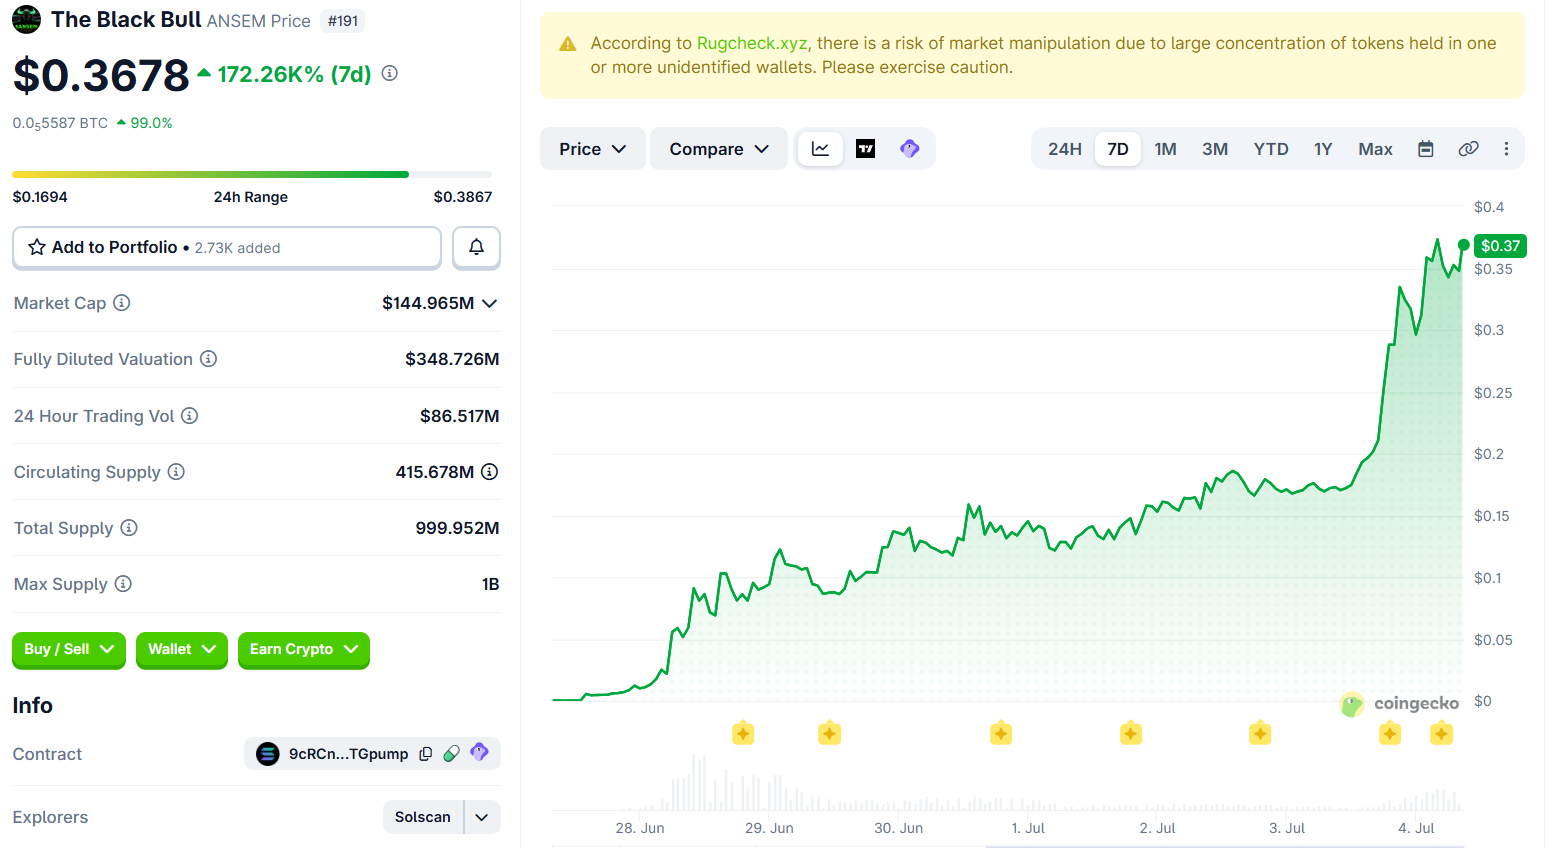Click the news marker under 28. Jun end
The image size is (1552, 848).
pos(742,733)
